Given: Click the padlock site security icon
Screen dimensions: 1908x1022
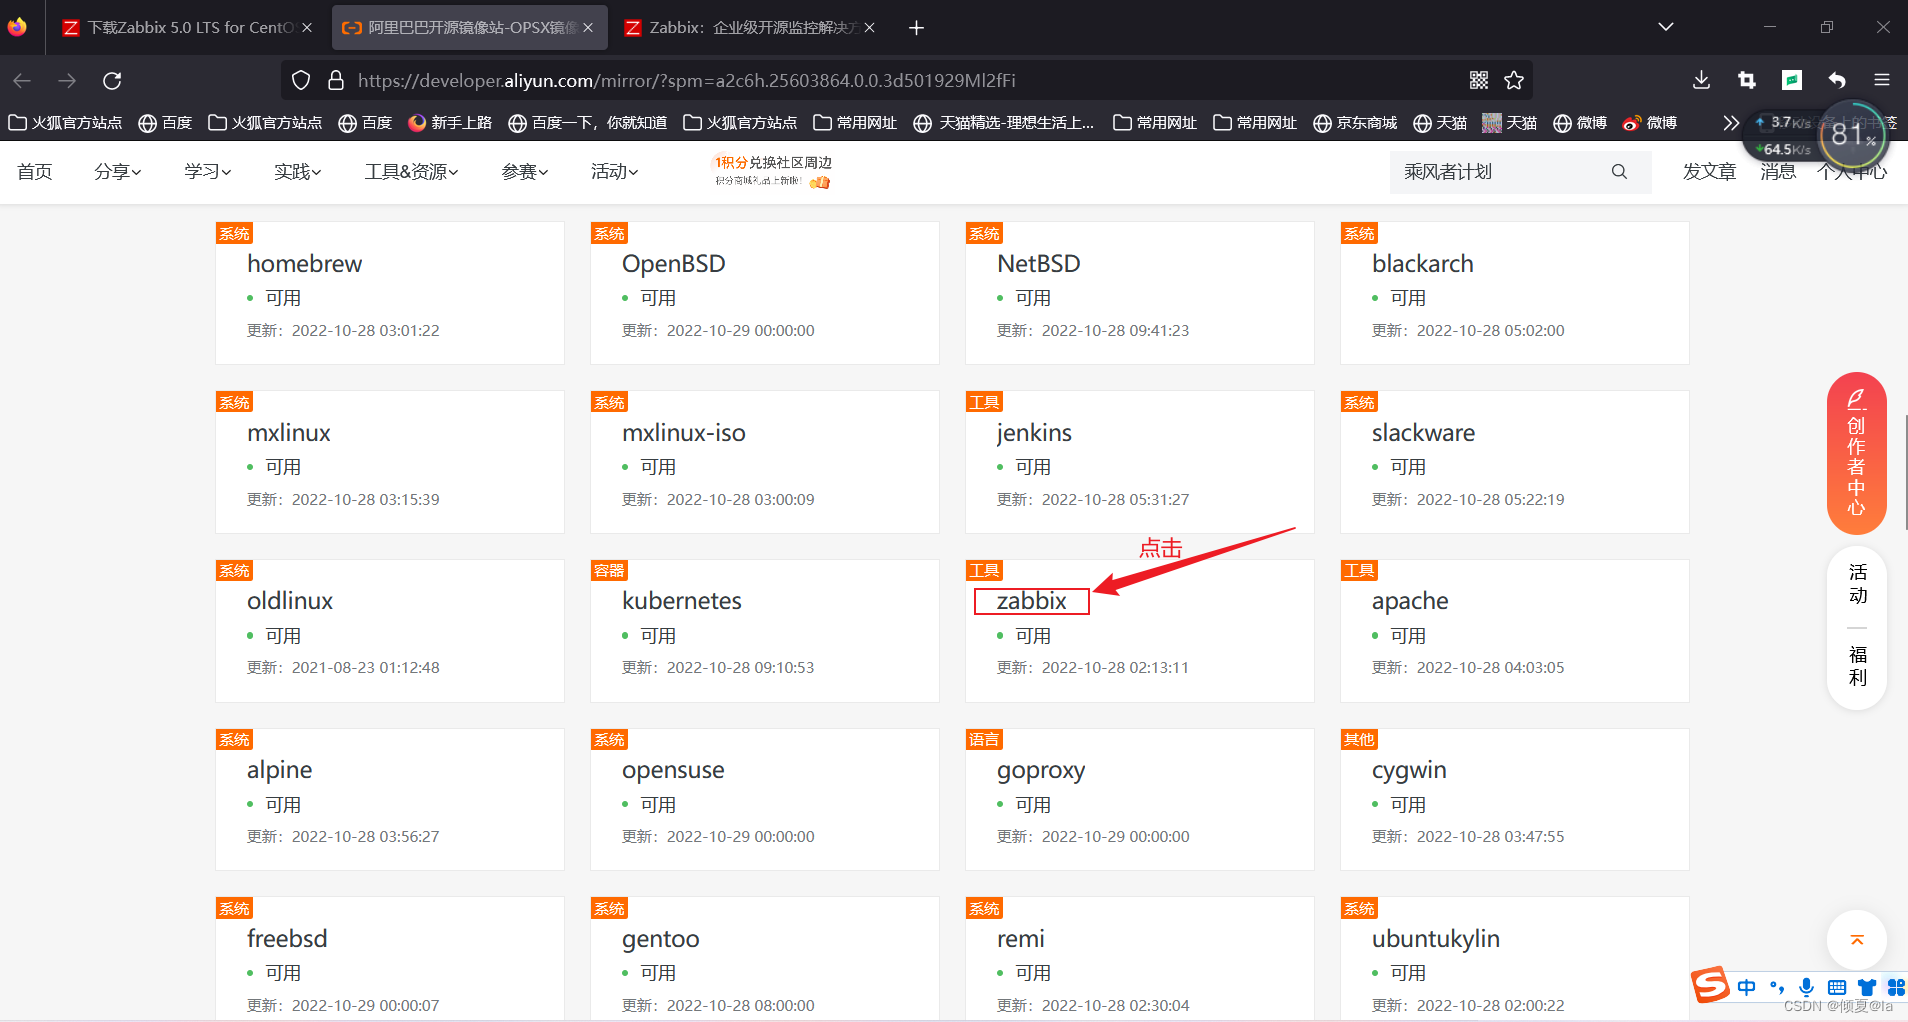Looking at the screenshot, I should 336,80.
